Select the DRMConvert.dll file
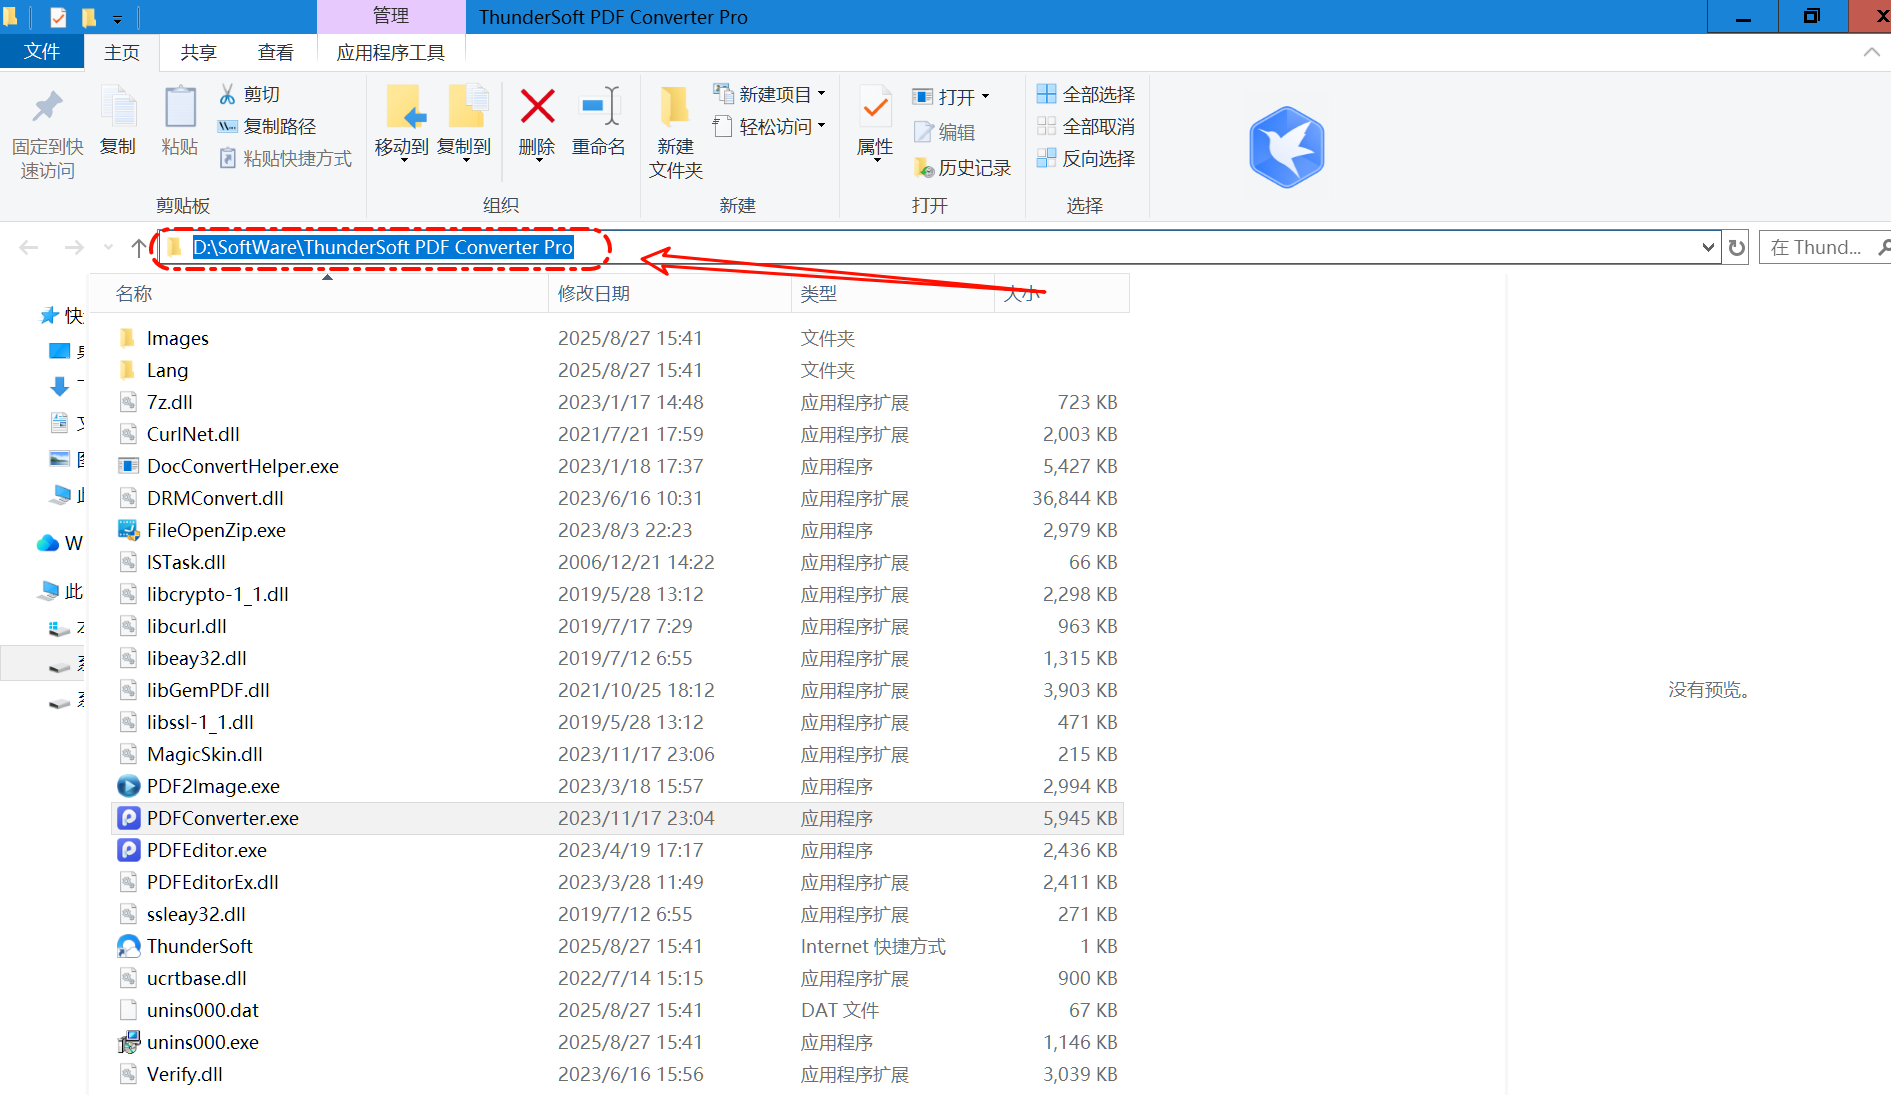The image size is (1891, 1095). 617,498
